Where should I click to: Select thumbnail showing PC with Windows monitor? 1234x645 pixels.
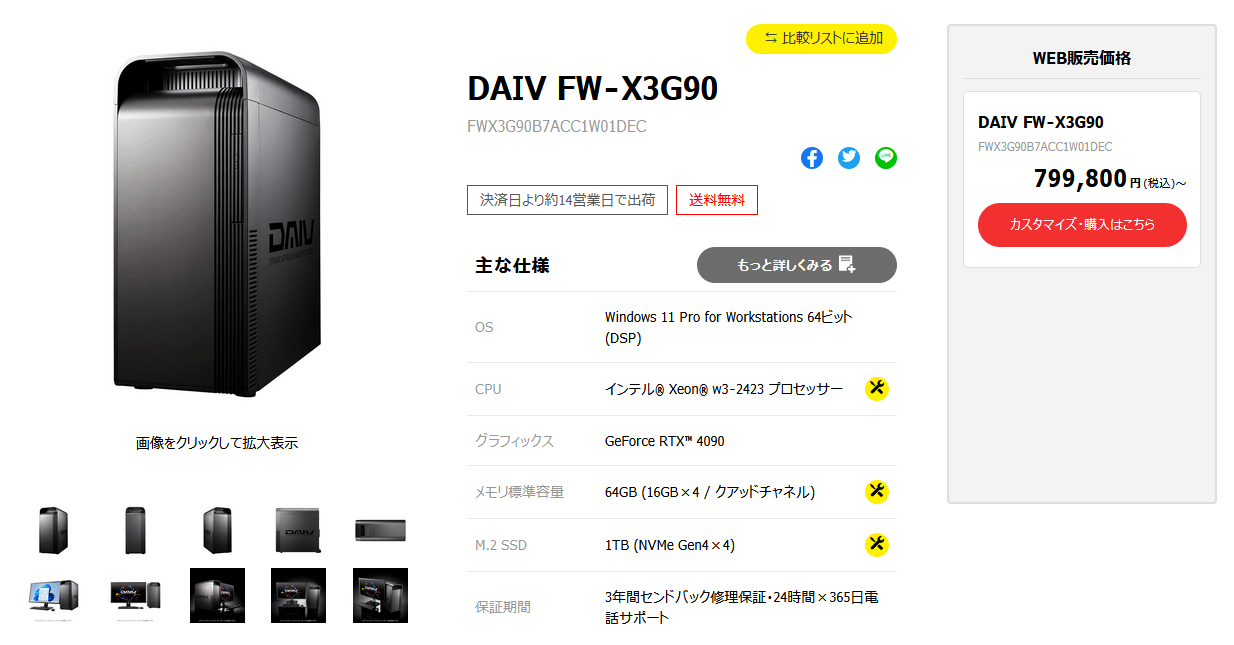pyautogui.click(x=54, y=596)
